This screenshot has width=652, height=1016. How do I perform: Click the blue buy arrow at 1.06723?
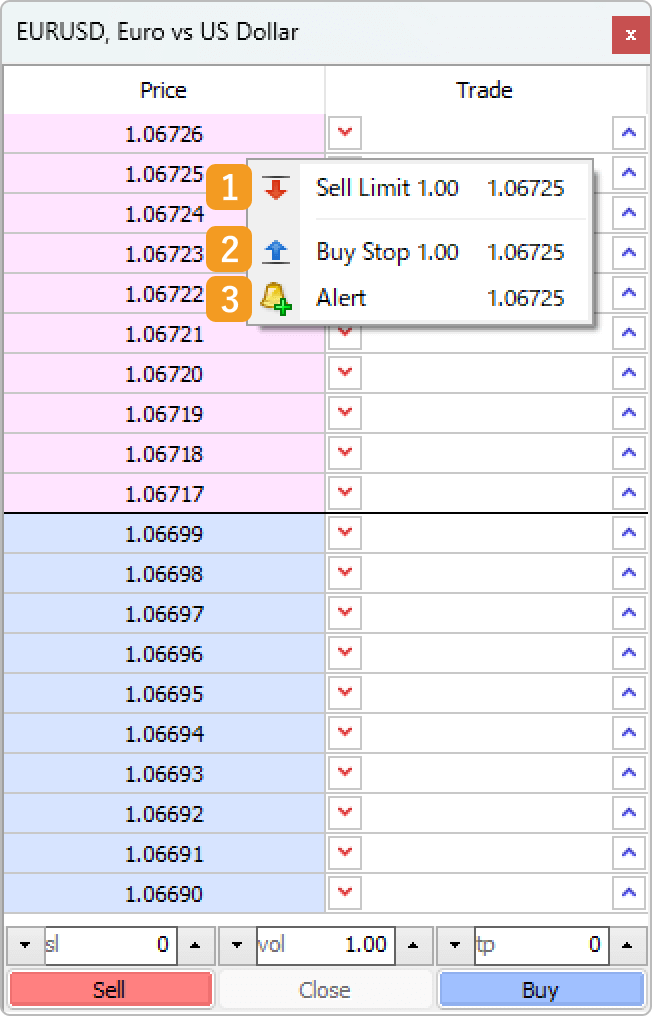pos(629,253)
